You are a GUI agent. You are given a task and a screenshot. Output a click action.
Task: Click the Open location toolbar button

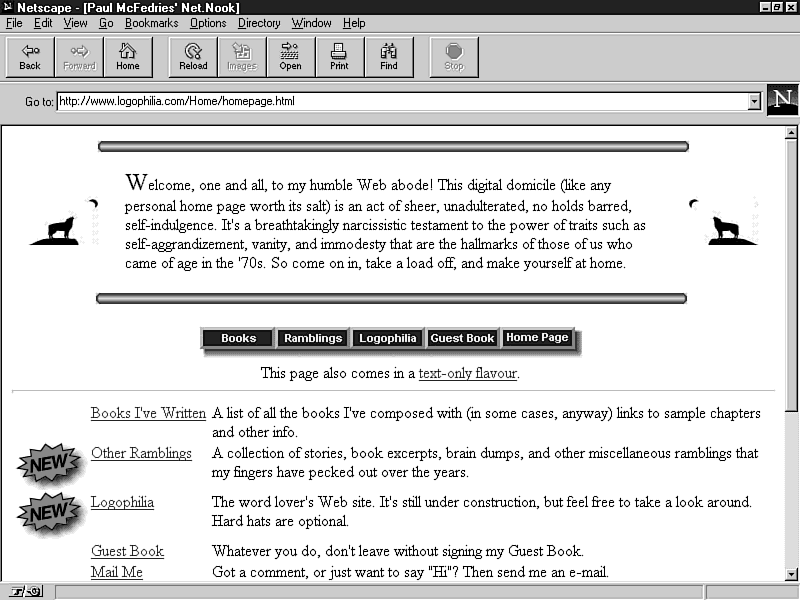pyautogui.click(x=291, y=57)
